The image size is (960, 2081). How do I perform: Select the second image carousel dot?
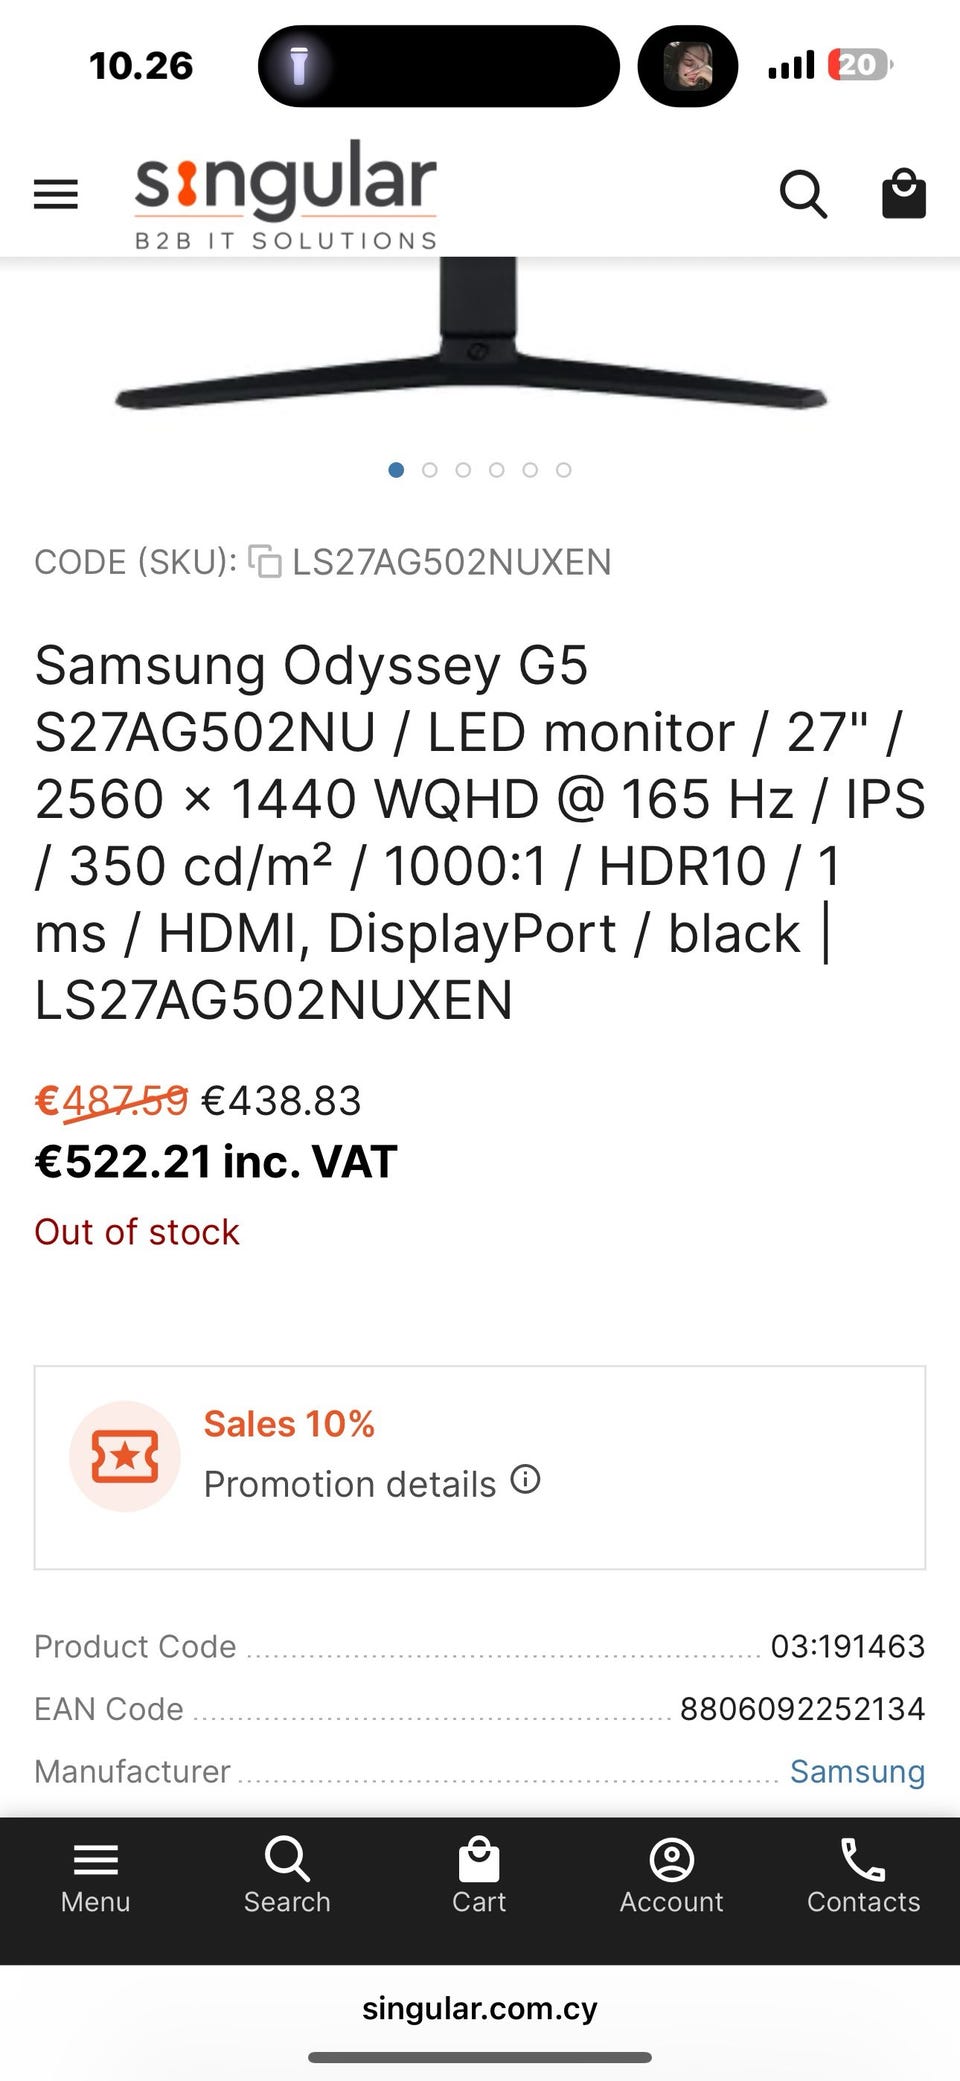click(x=430, y=470)
